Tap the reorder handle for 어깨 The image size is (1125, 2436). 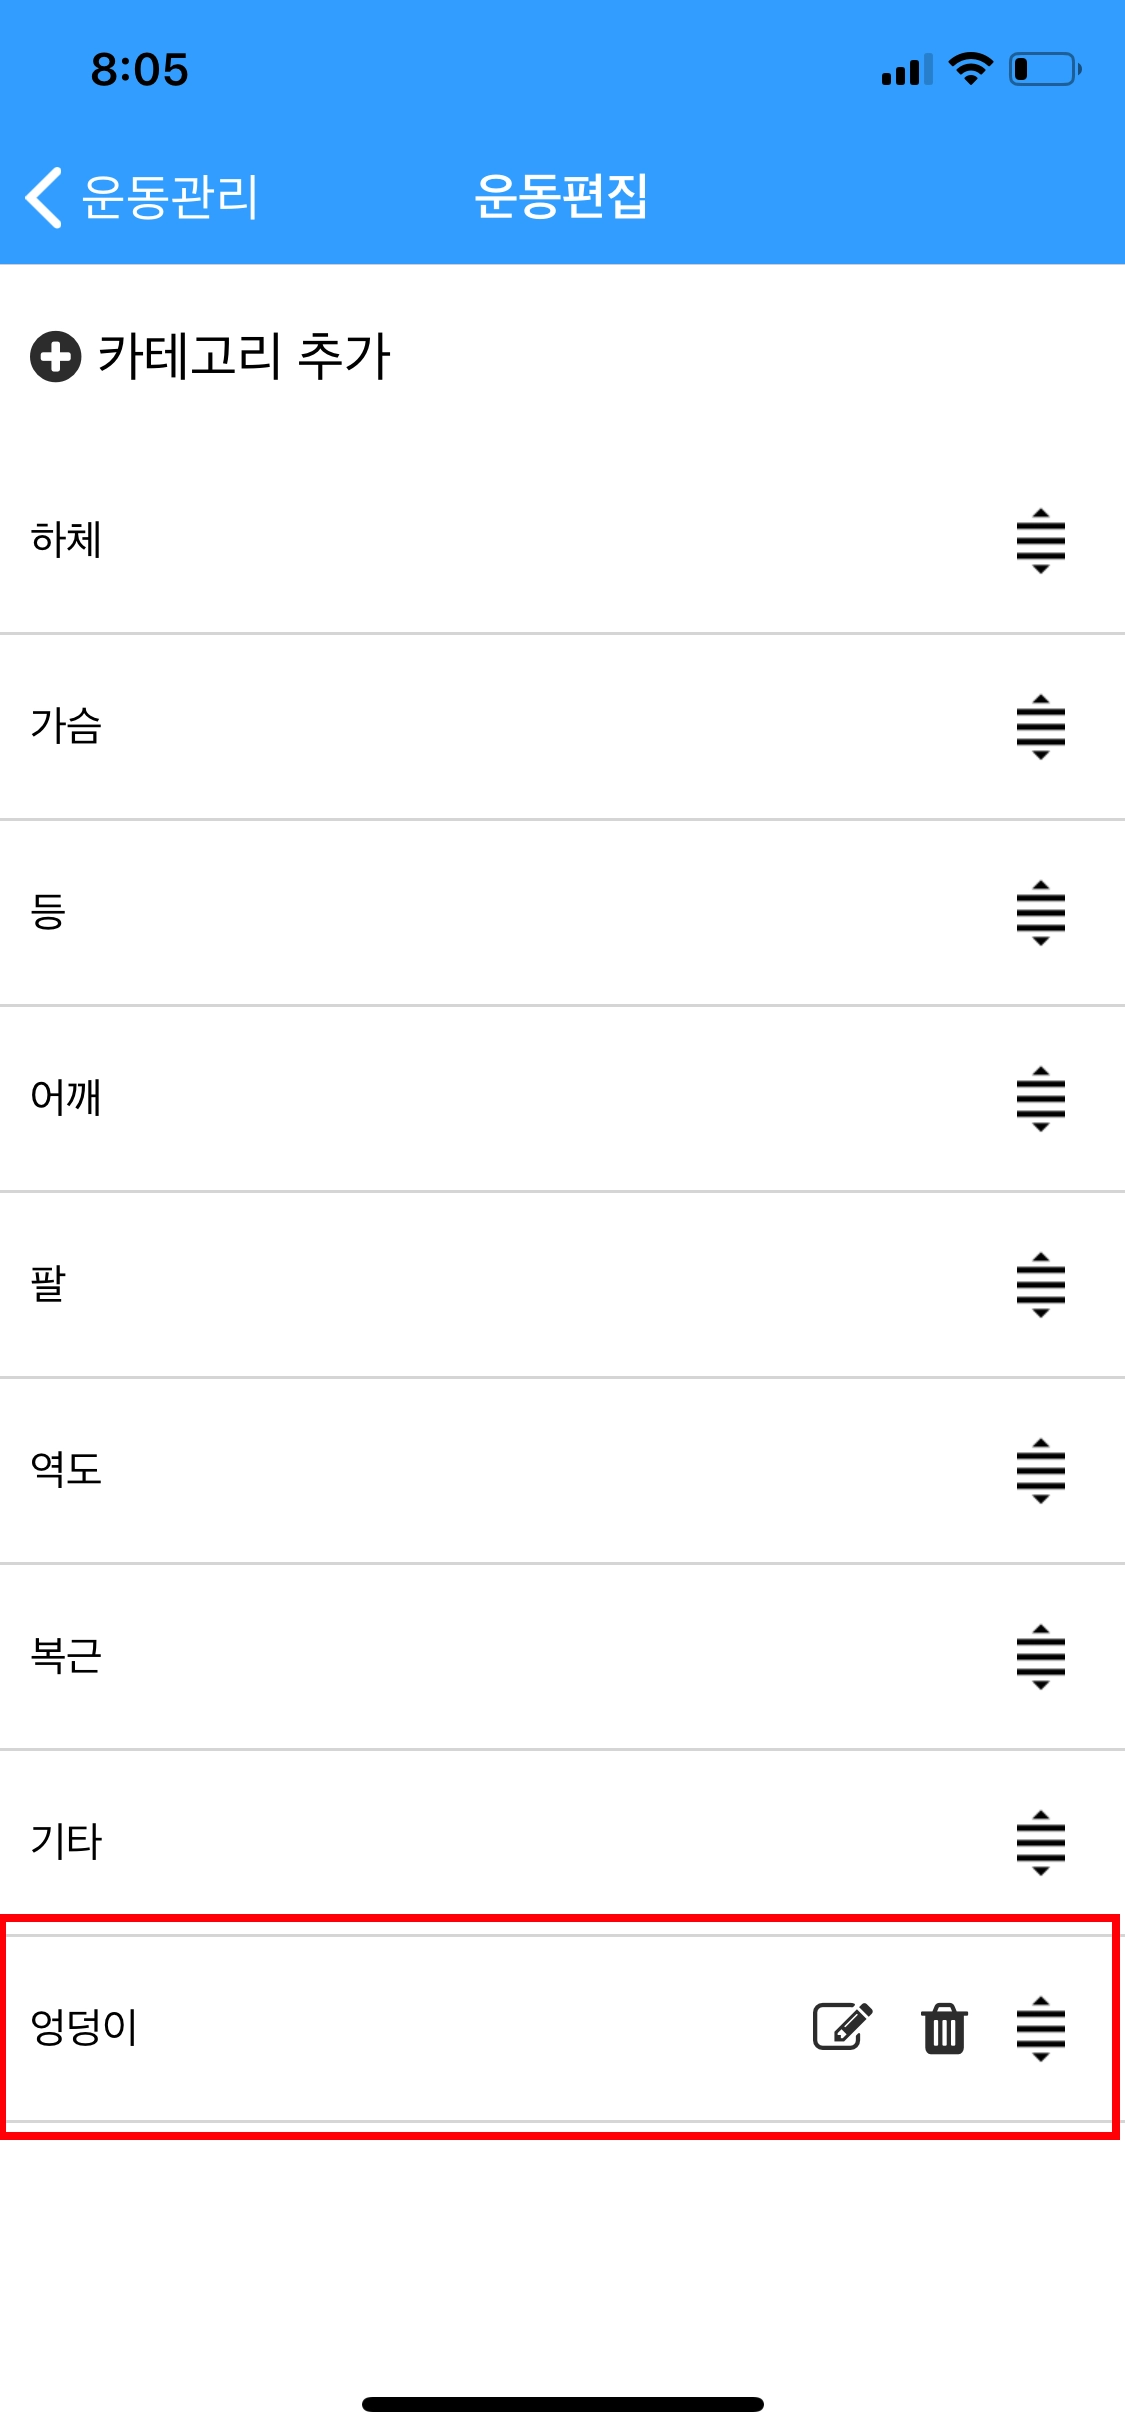pos(1040,1099)
